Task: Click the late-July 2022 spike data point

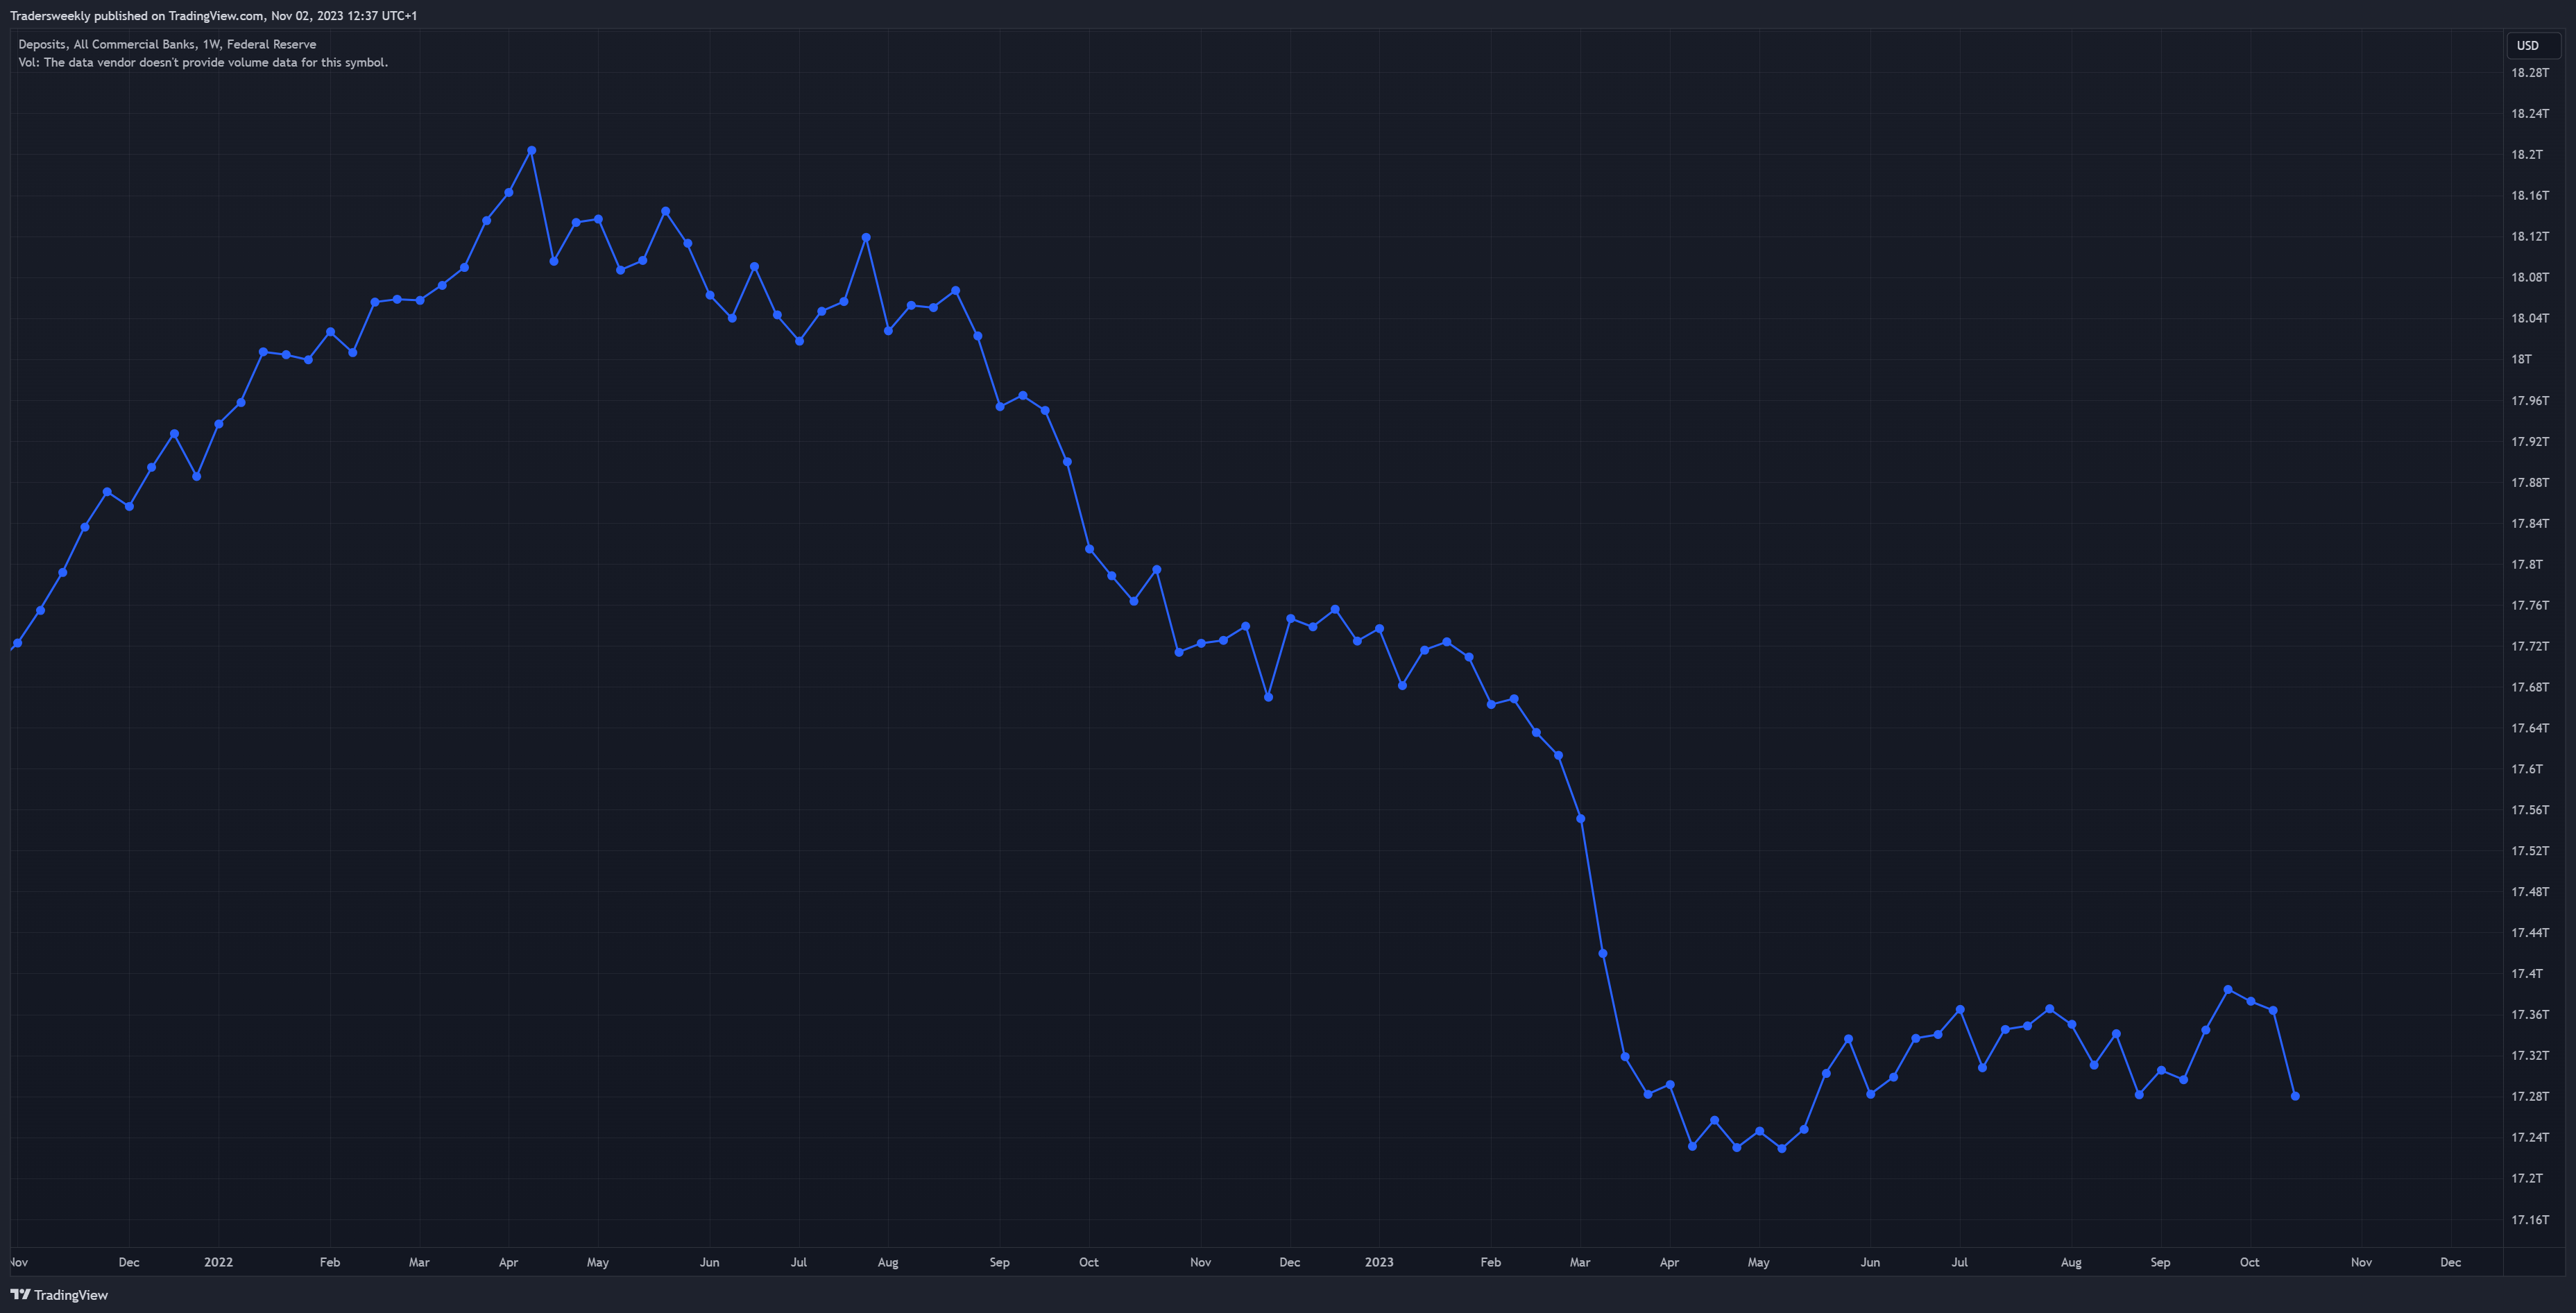Action: (x=866, y=238)
